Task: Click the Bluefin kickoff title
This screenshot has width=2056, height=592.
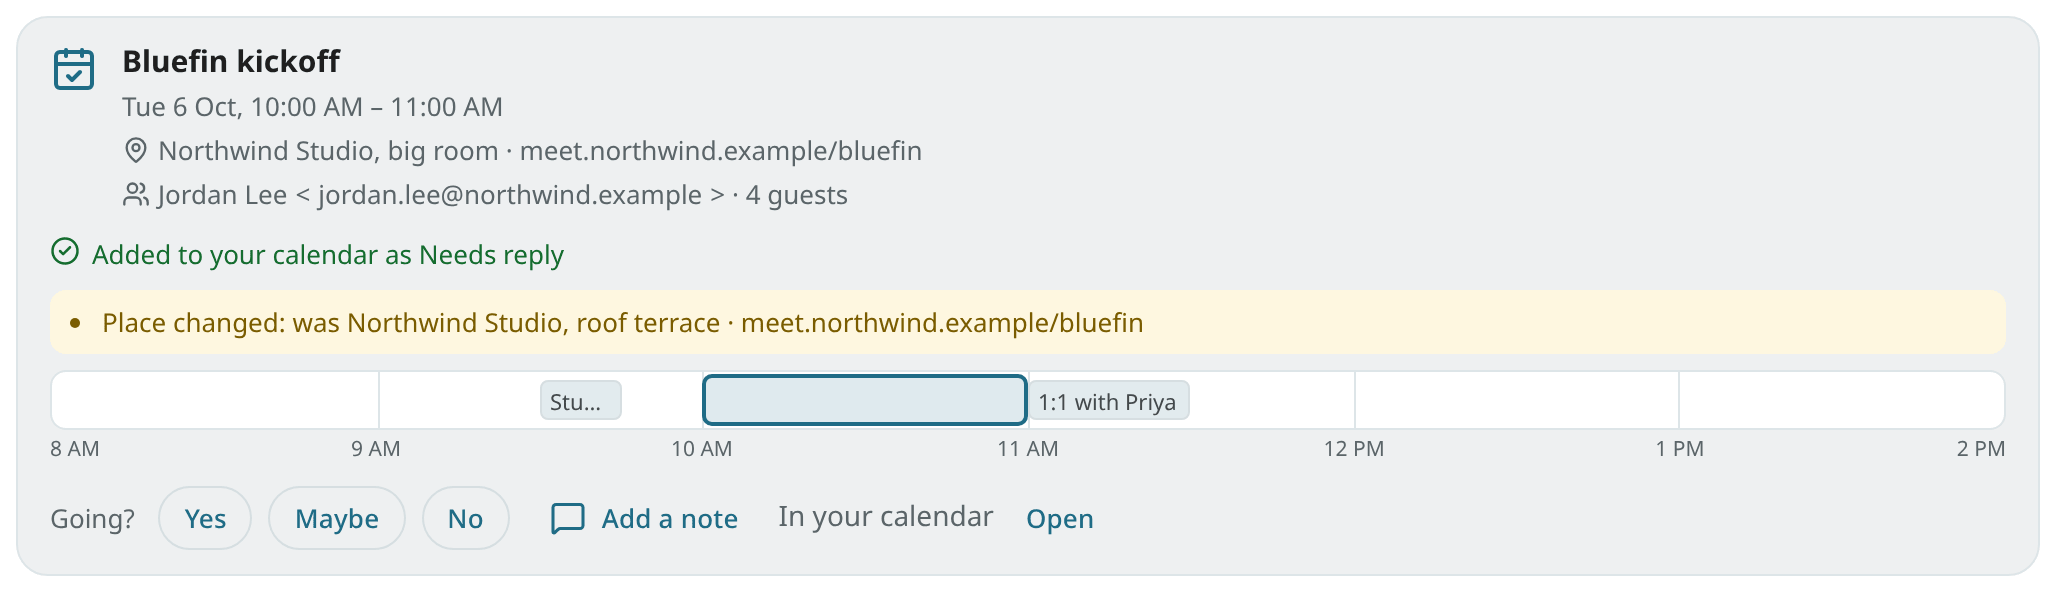Action: point(231,61)
